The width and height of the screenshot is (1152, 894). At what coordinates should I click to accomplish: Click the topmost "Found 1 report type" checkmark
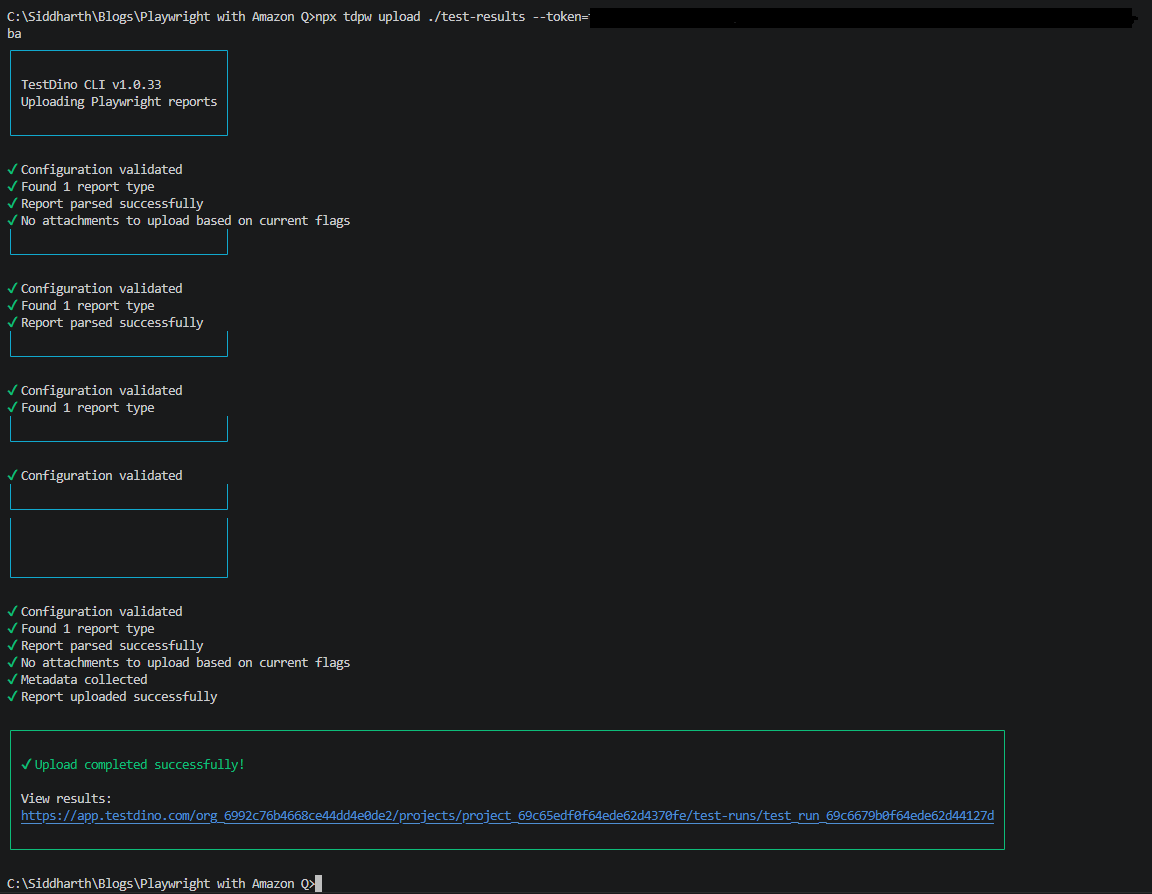point(13,187)
